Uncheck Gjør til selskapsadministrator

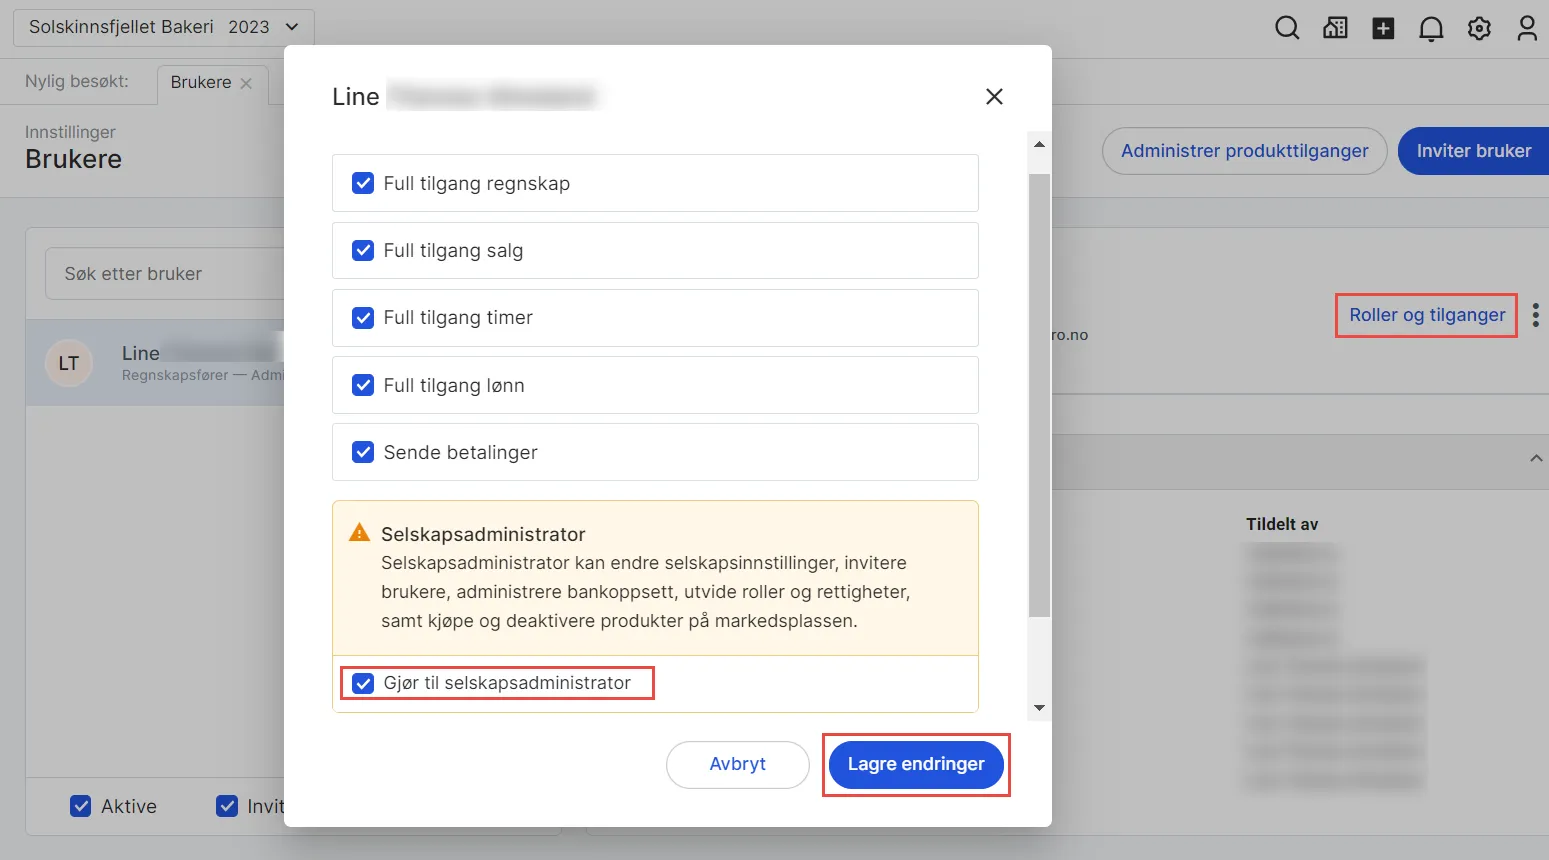pyautogui.click(x=363, y=683)
